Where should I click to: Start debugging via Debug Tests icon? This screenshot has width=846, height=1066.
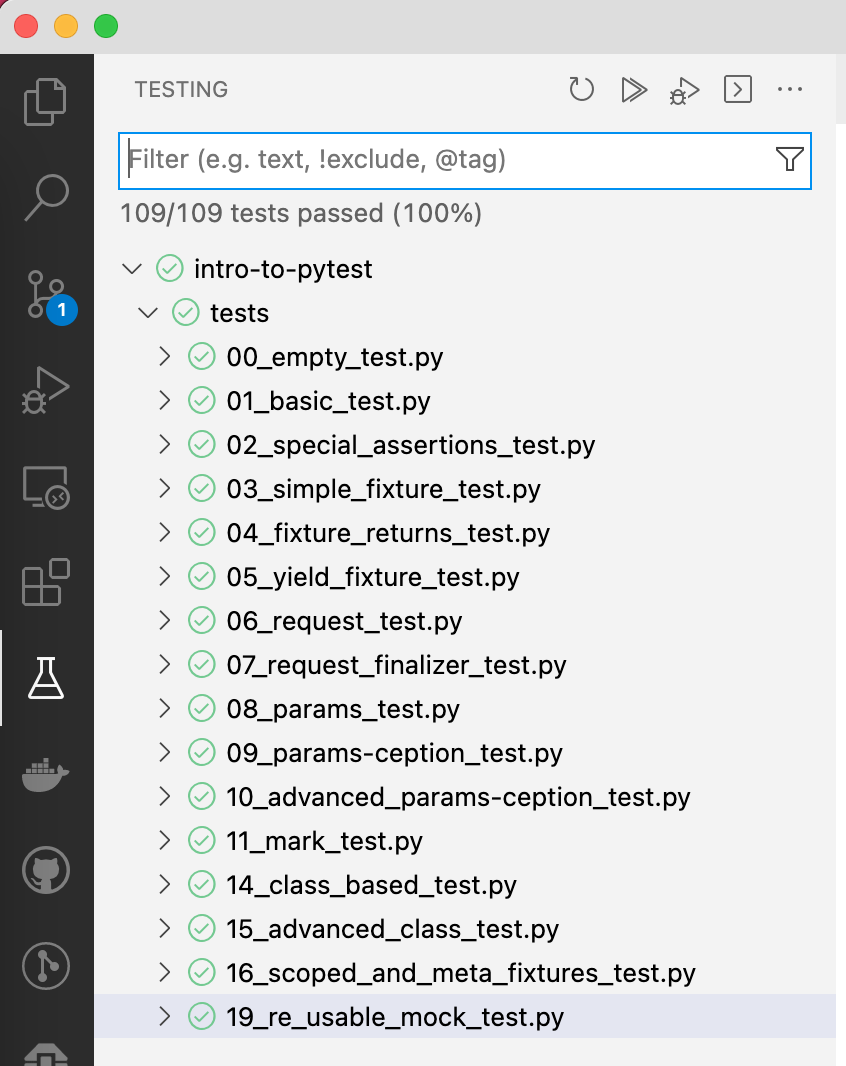click(684, 89)
